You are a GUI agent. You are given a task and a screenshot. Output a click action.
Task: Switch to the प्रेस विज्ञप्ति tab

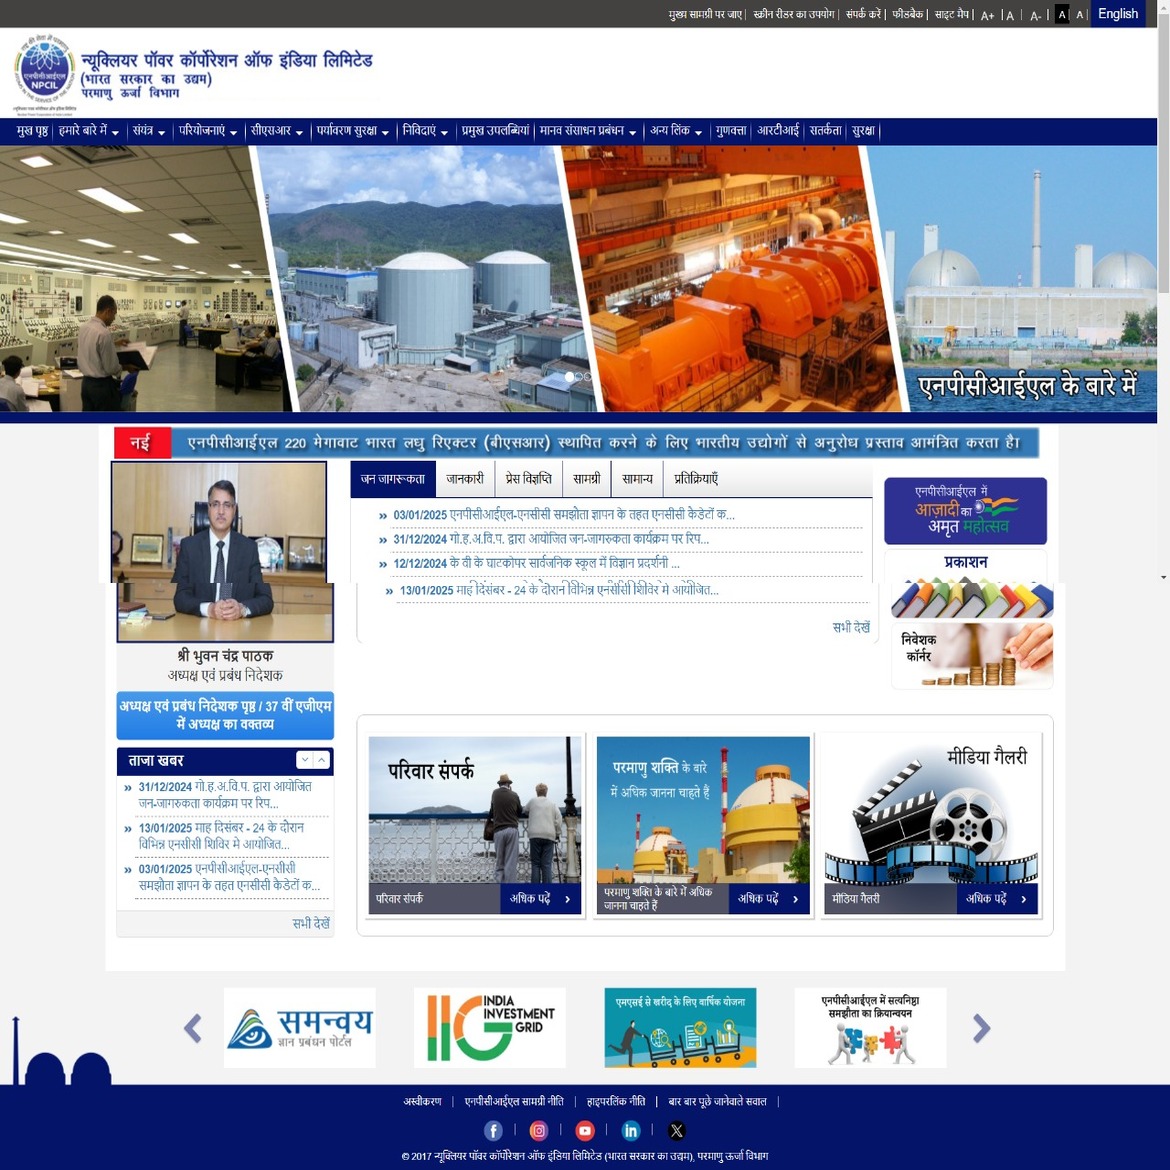tap(528, 479)
